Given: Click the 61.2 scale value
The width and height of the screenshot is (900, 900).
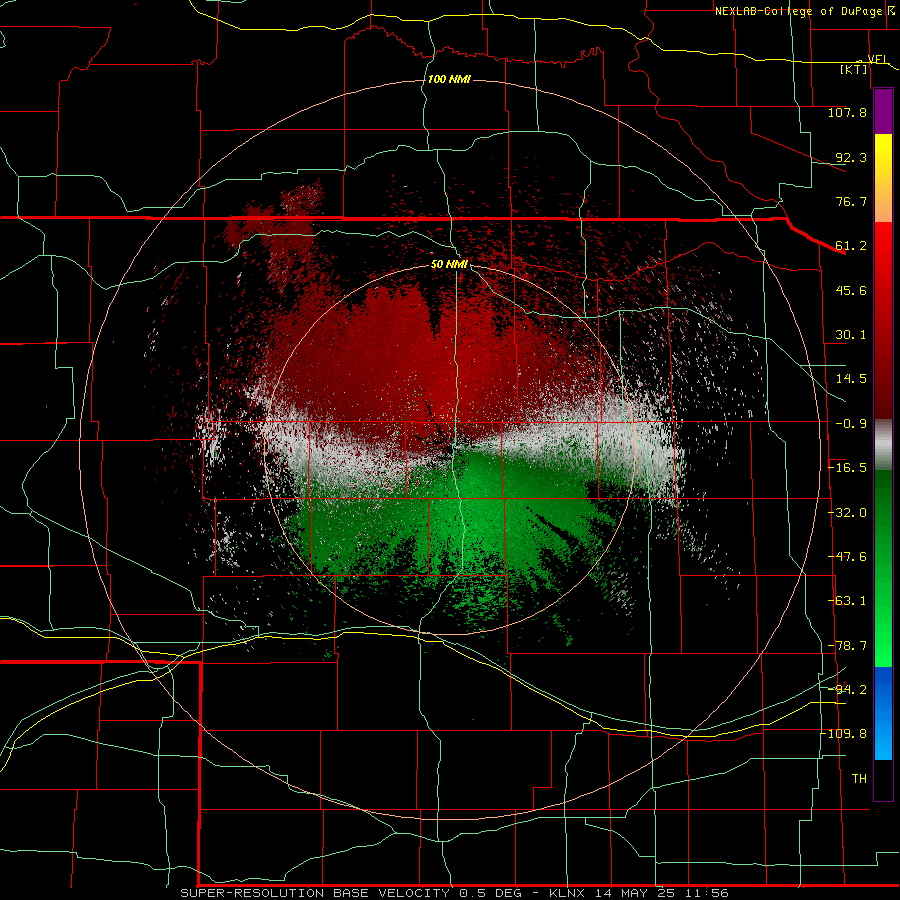Looking at the screenshot, I should [x=851, y=246].
